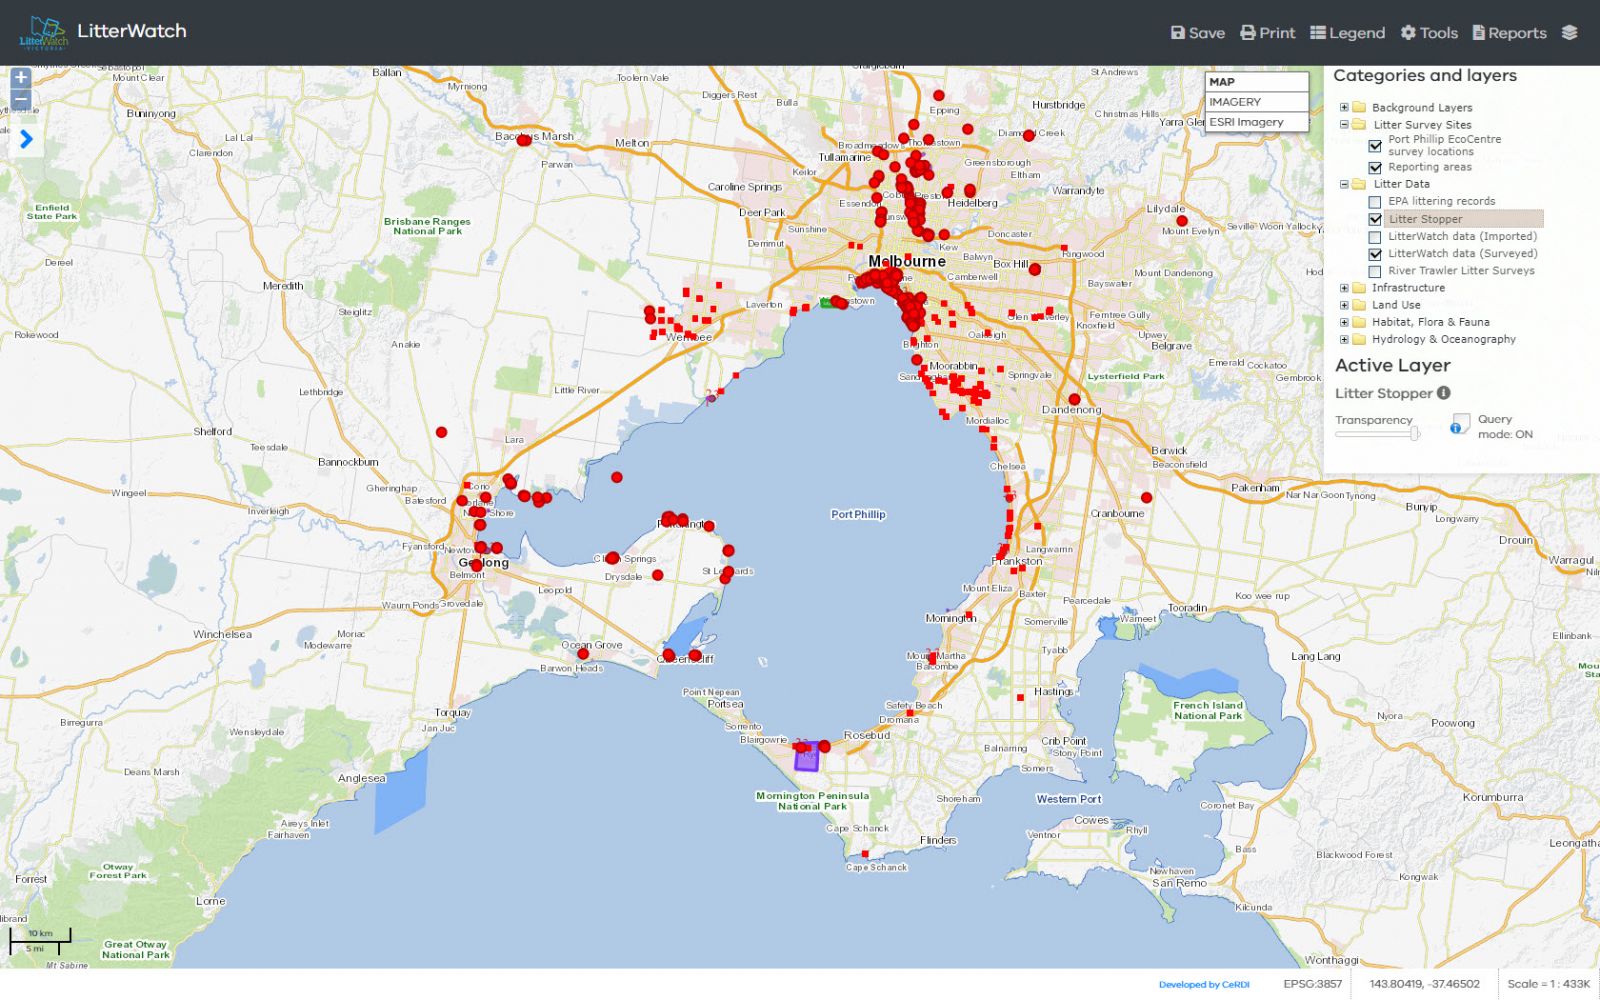The image size is (1600, 1000).
Task: Open the Developed by CeRDI link
Action: 1204,985
